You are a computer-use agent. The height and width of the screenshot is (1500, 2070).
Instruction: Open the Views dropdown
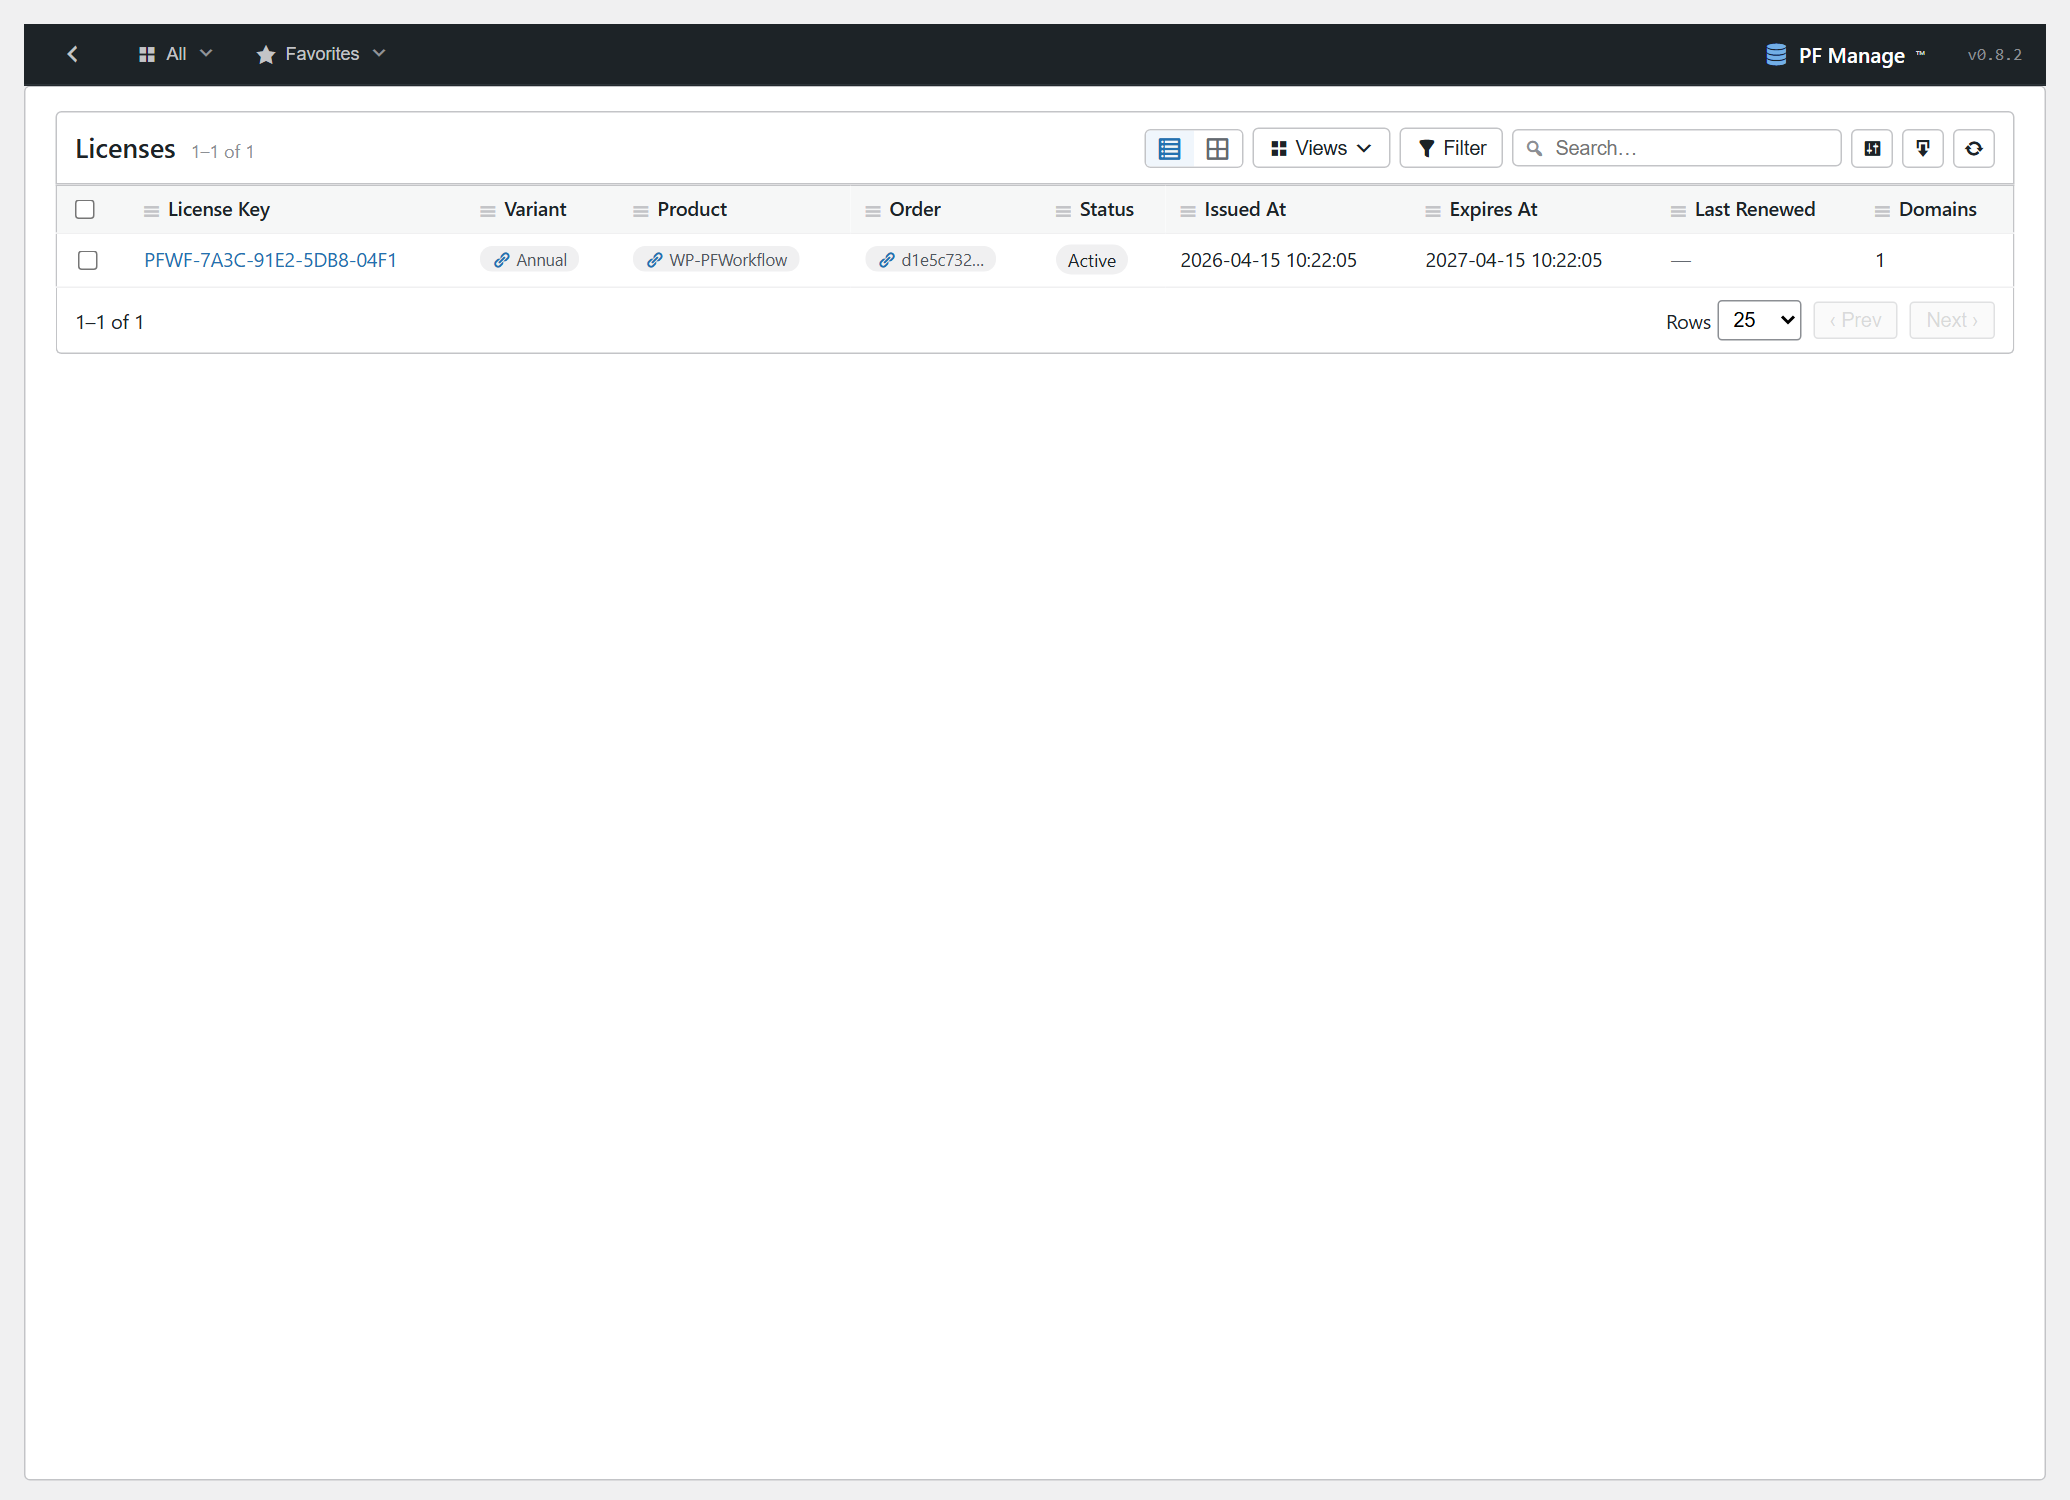point(1321,148)
